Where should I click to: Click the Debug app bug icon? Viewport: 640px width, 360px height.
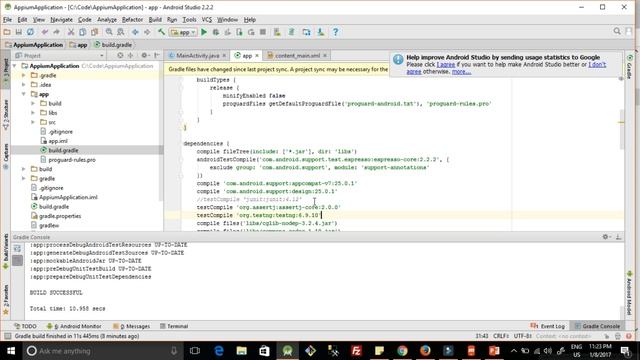(216, 32)
